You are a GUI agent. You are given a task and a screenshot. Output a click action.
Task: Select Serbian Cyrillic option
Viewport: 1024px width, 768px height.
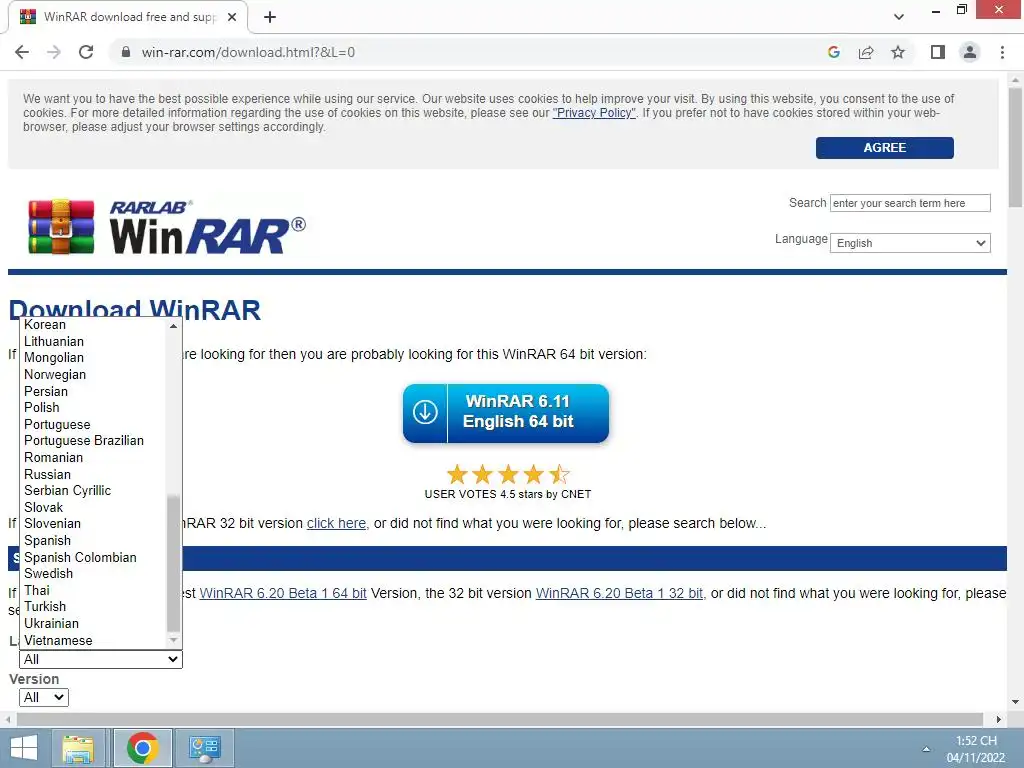click(x=94, y=490)
